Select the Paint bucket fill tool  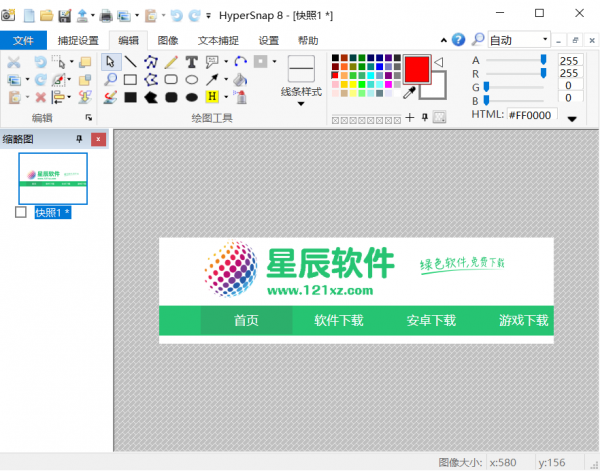click(x=240, y=79)
